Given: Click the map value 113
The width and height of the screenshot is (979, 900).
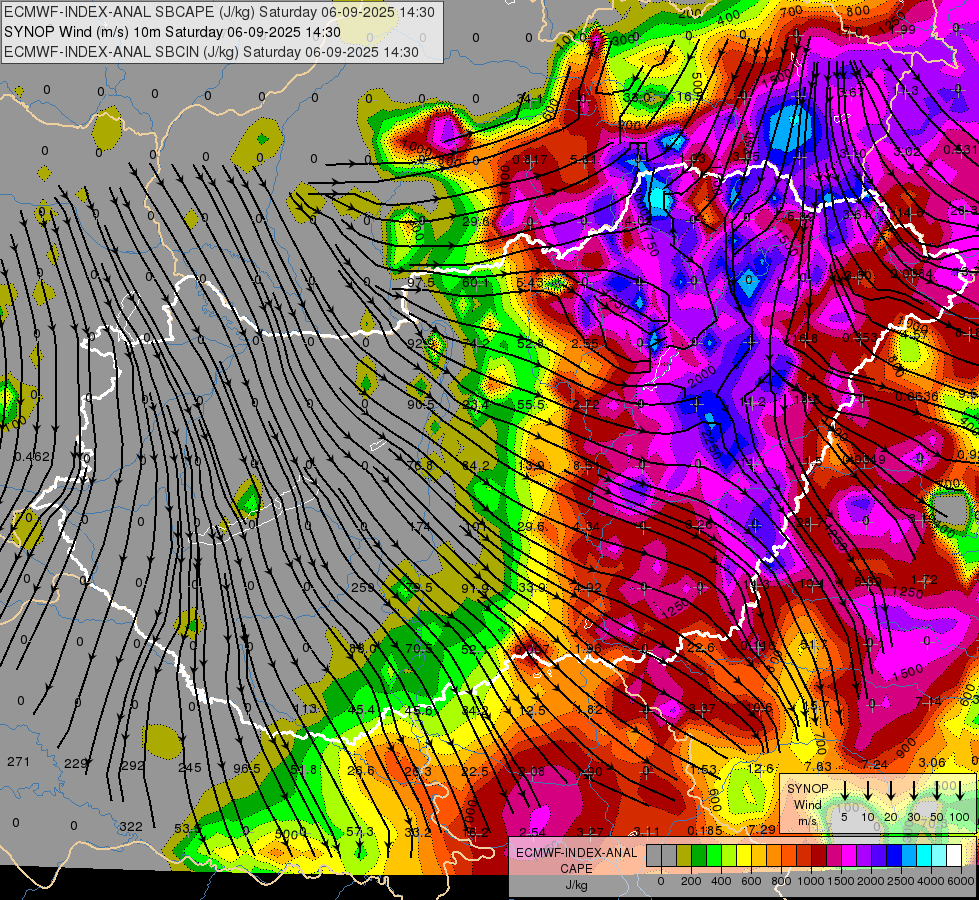Looking at the screenshot, I should coord(305,708).
